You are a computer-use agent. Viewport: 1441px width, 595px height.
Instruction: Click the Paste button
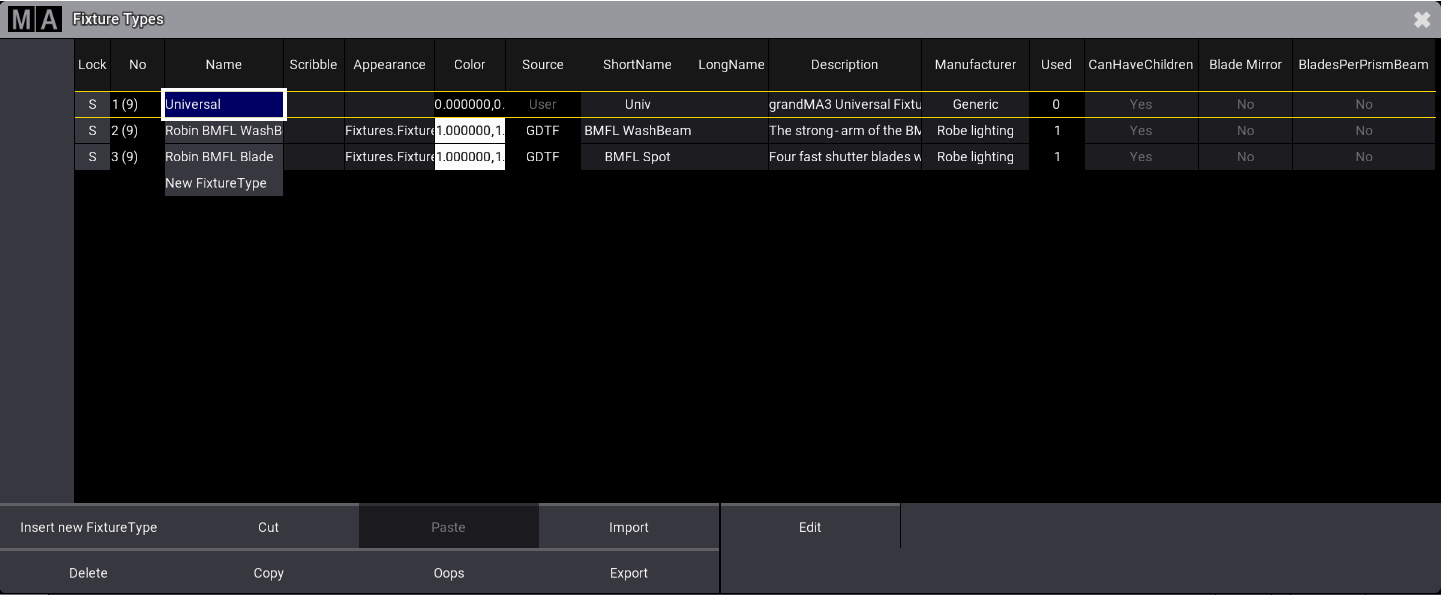[x=449, y=527]
